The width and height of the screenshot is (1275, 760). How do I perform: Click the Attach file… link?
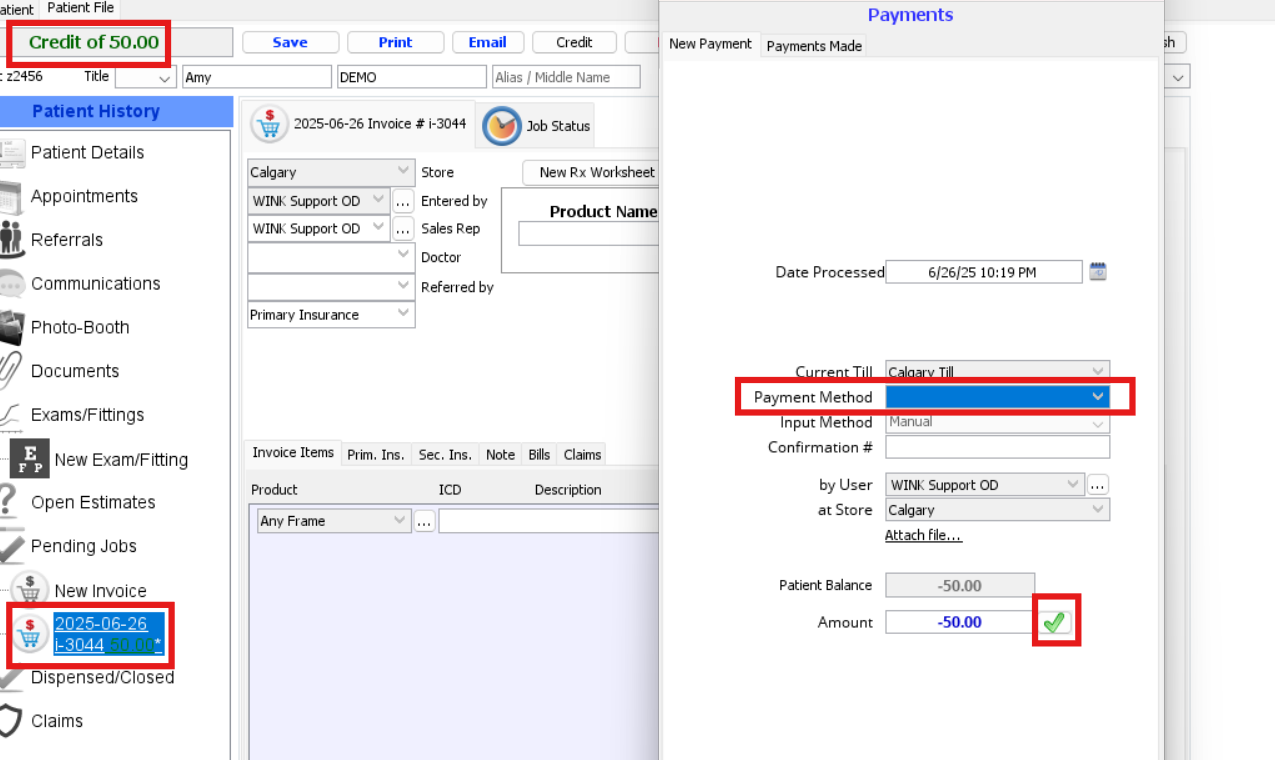[923, 536]
